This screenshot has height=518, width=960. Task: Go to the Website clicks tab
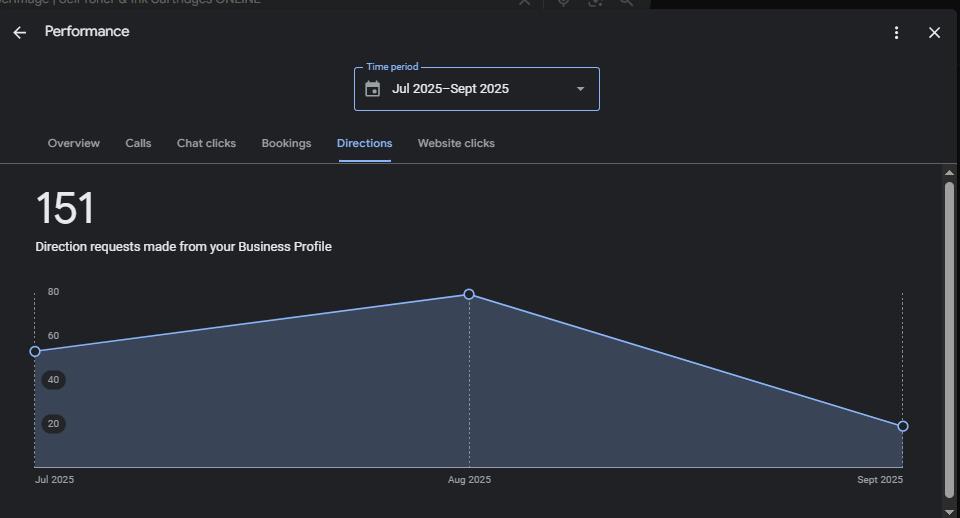pyautogui.click(x=456, y=143)
